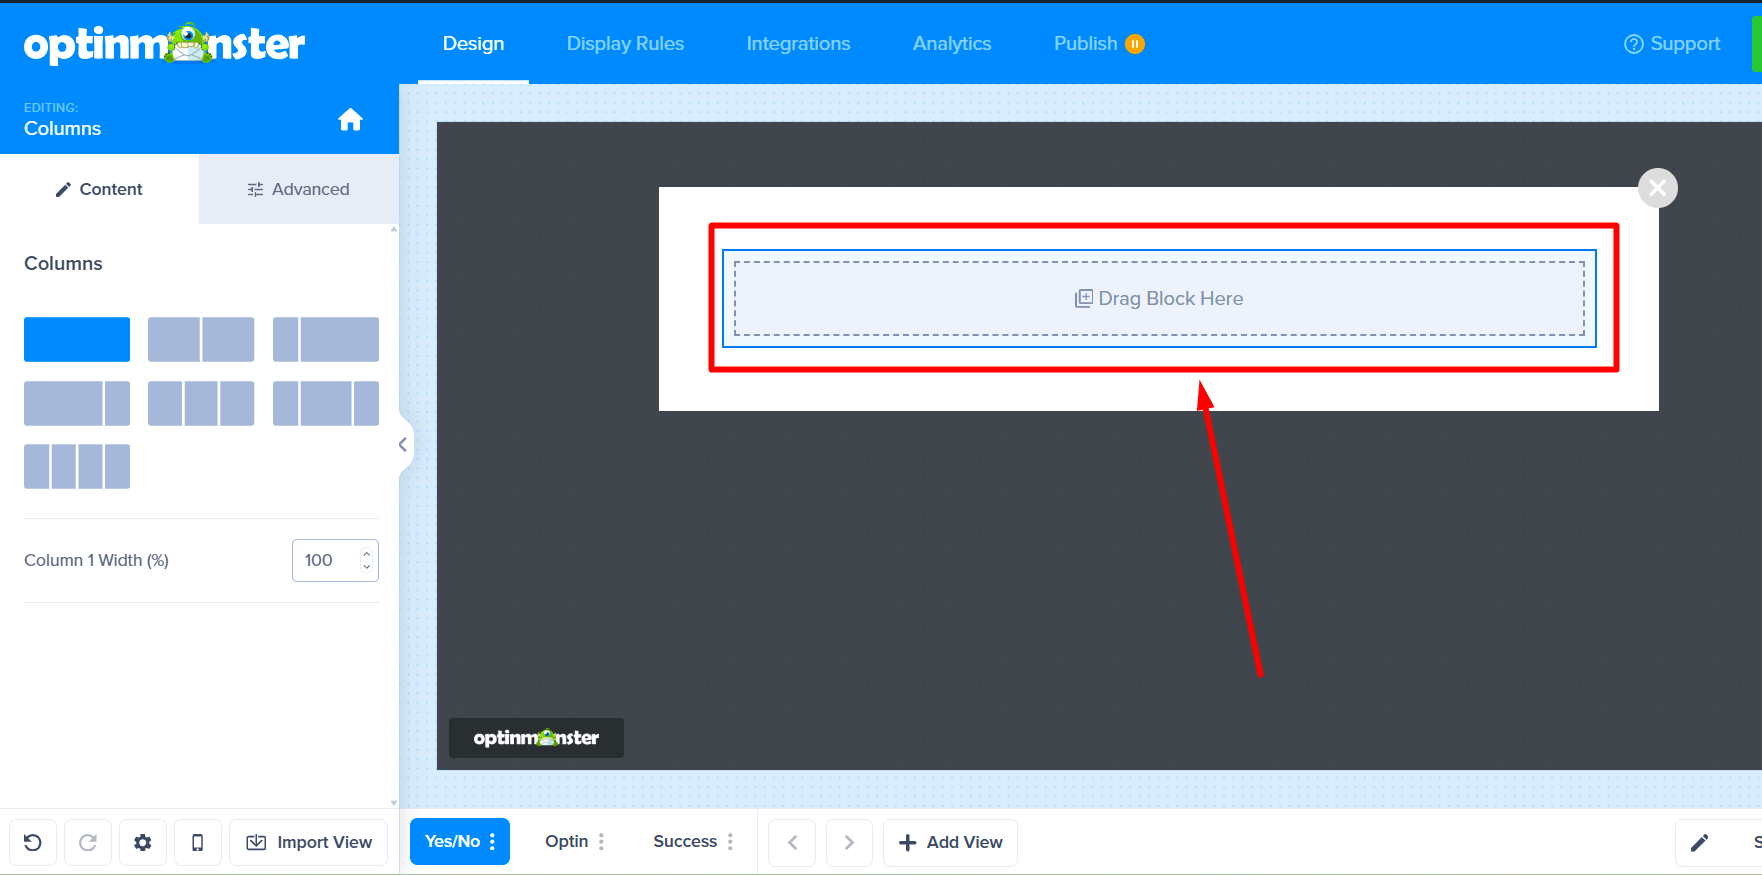Go to the next view arrow
The width and height of the screenshot is (1762, 875).
click(x=848, y=842)
